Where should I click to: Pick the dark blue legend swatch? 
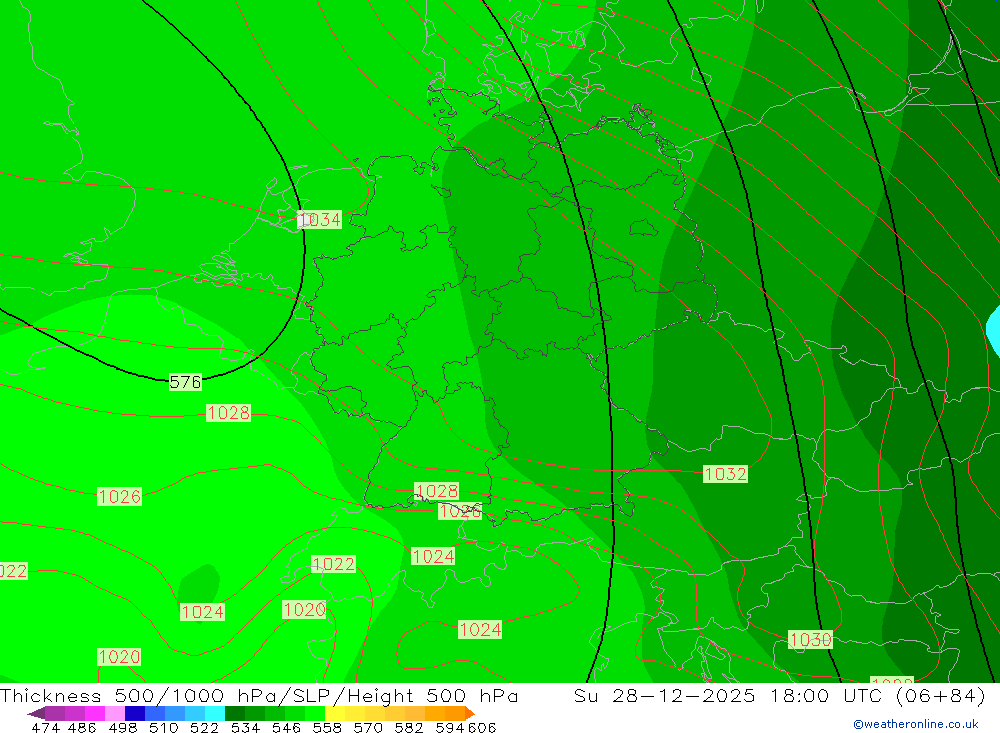click(135, 713)
